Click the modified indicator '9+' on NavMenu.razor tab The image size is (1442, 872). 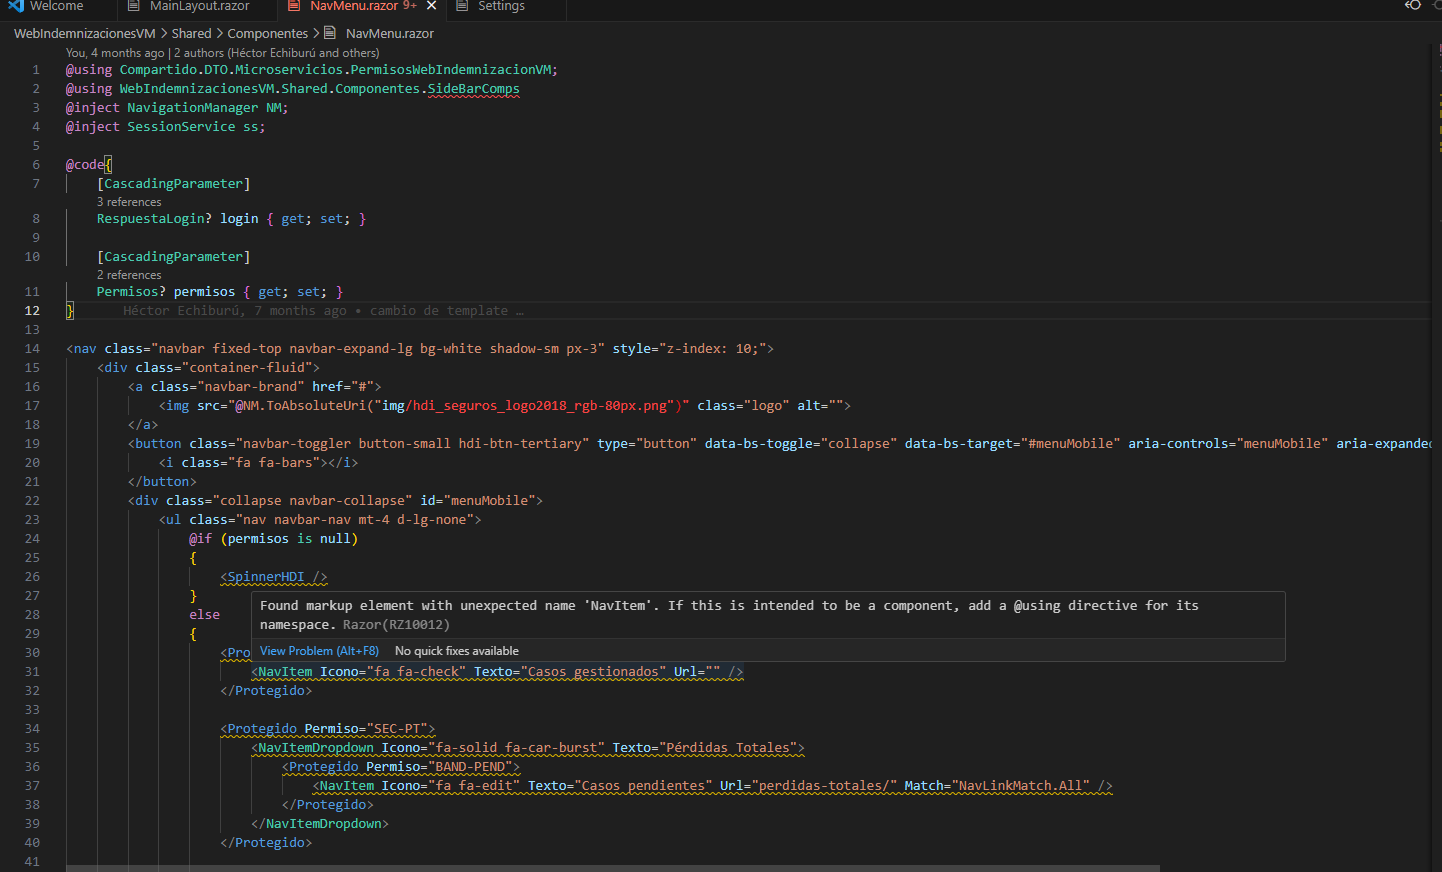pyautogui.click(x=409, y=5)
